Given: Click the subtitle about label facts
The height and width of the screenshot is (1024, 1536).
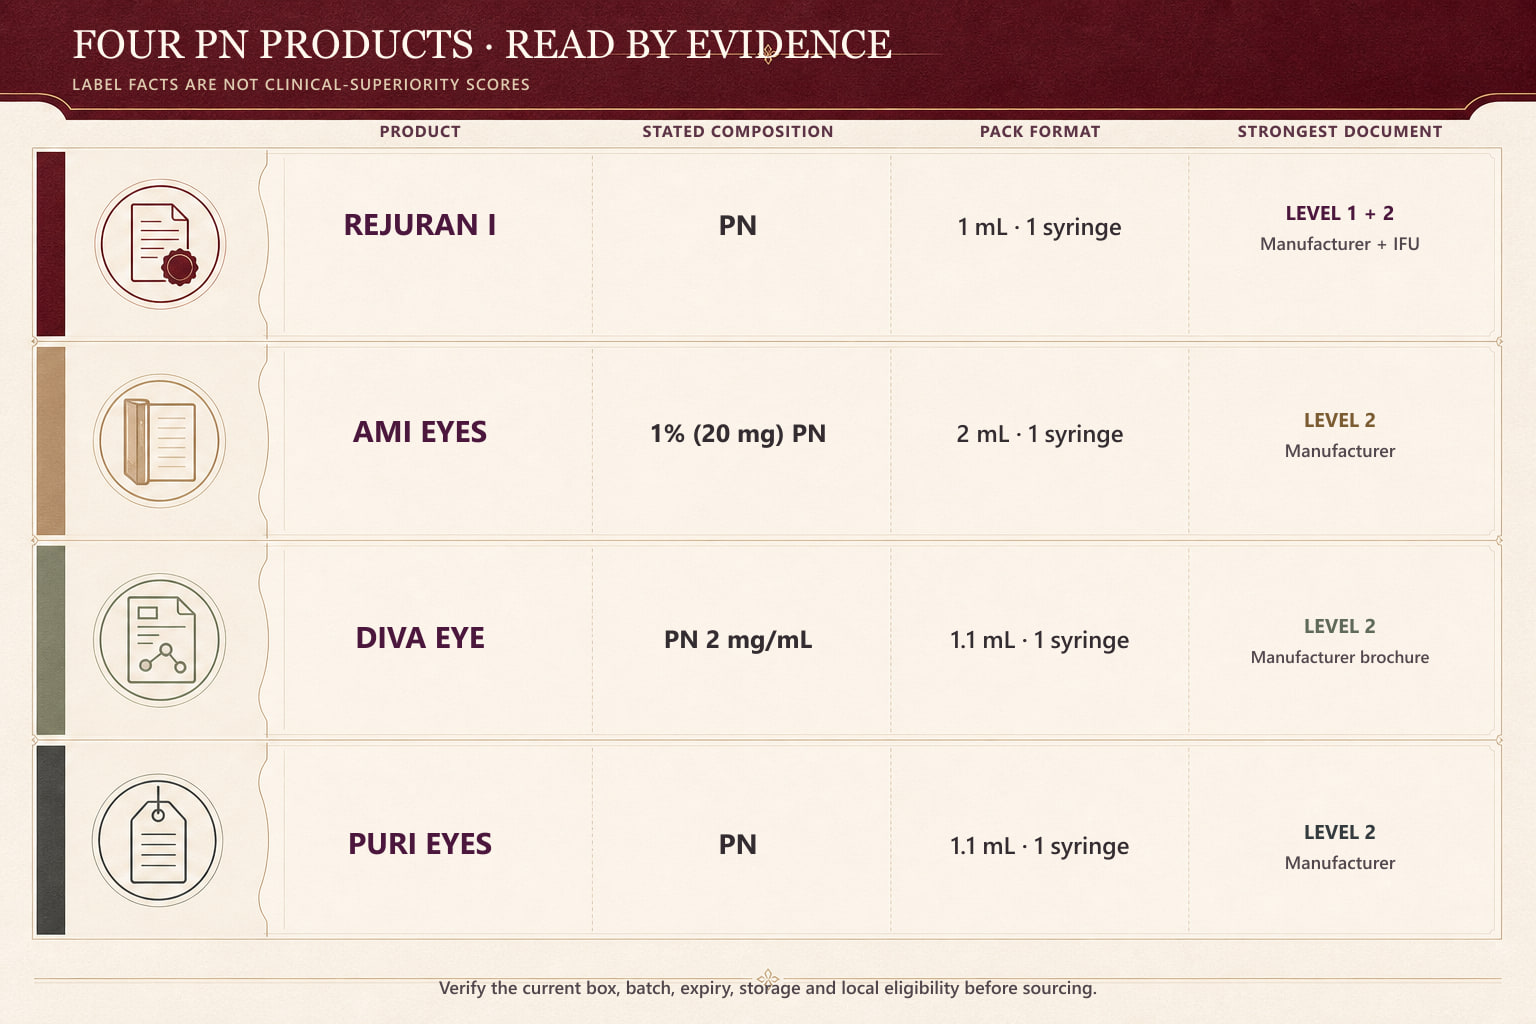Looking at the screenshot, I should tap(301, 85).
